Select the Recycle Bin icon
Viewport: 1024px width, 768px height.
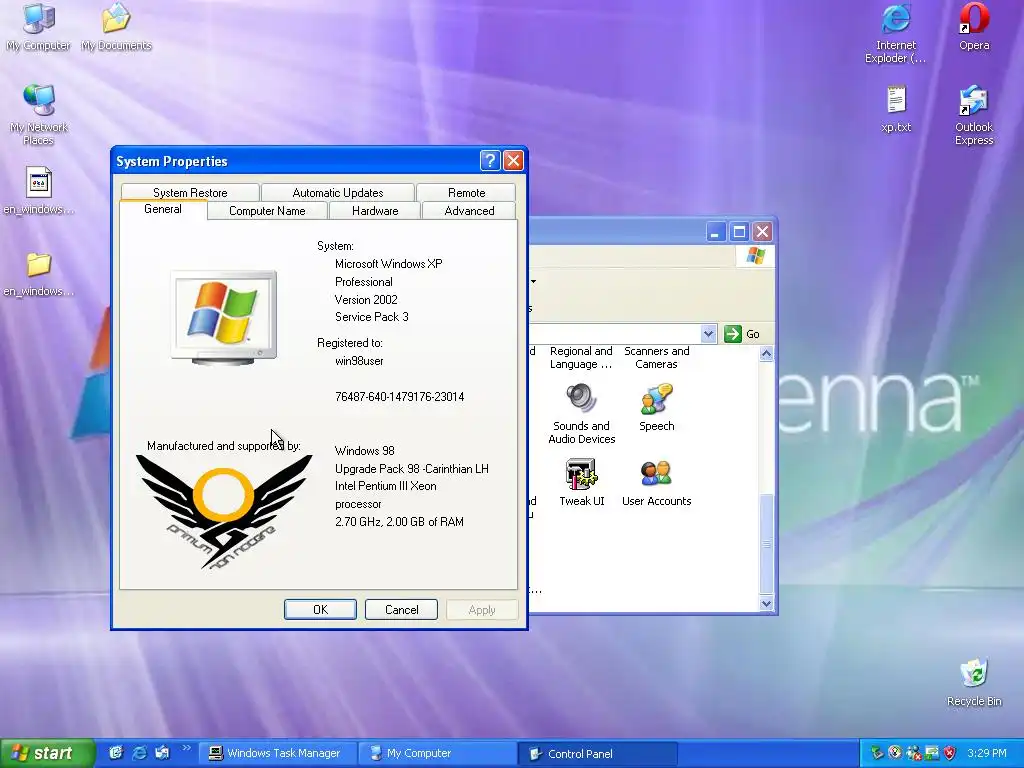point(974,682)
